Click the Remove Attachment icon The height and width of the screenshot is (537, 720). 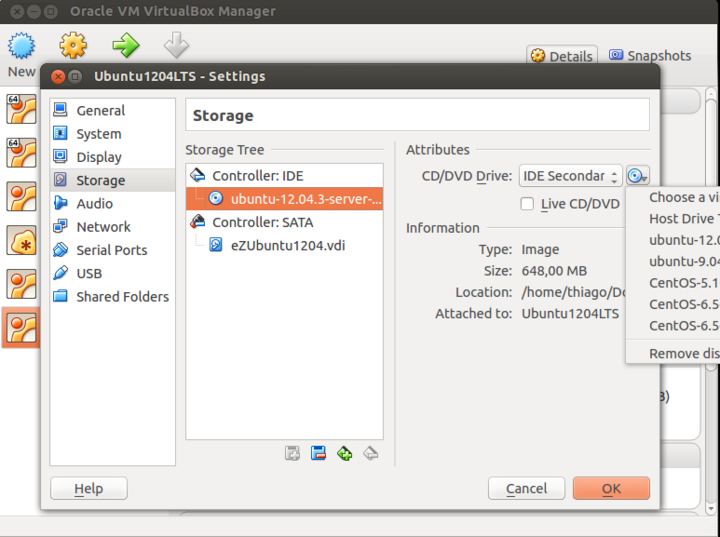point(371,453)
